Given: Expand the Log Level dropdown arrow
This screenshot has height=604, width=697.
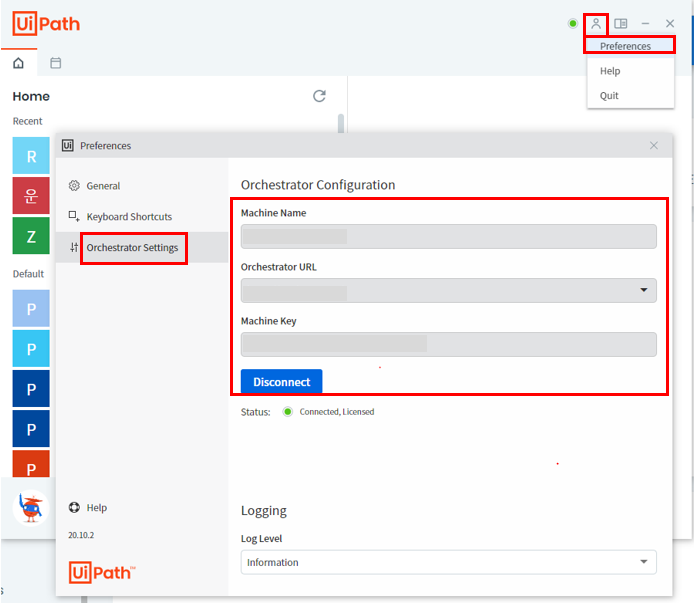Looking at the screenshot, I should [645, 563].
